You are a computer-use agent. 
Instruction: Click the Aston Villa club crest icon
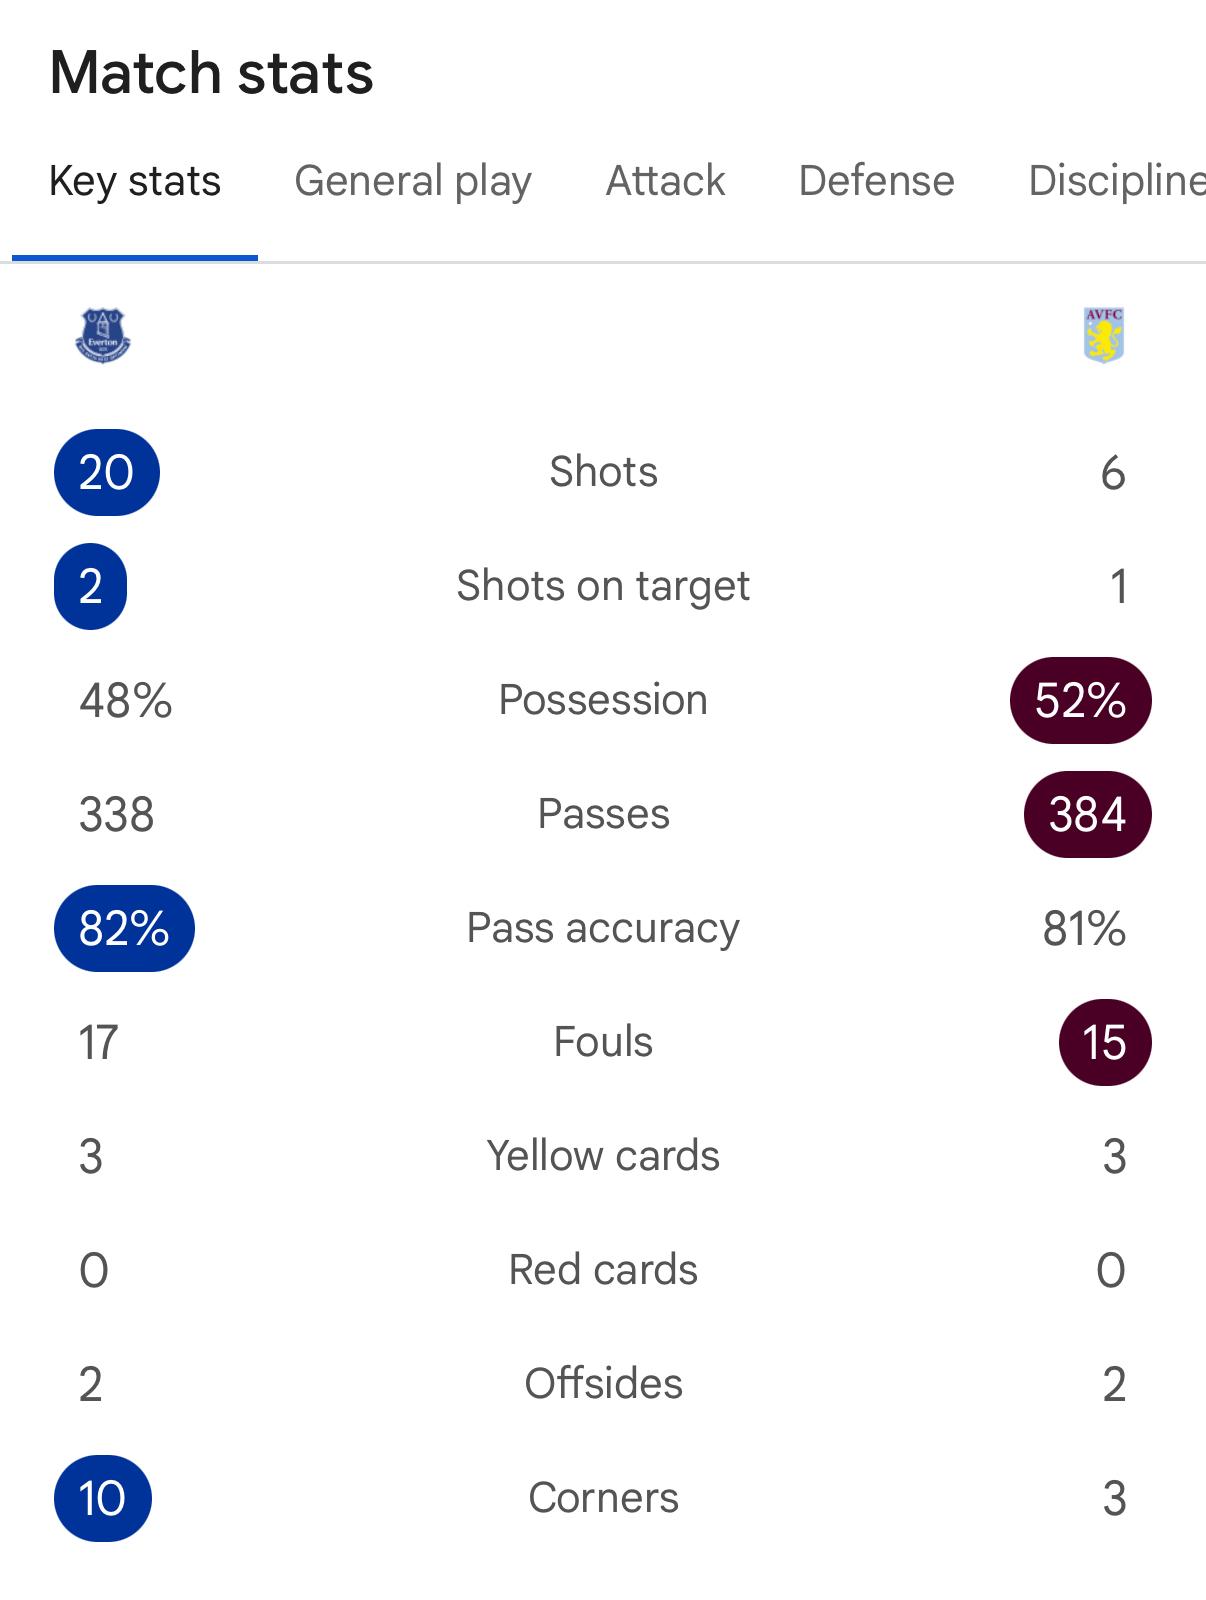[x=1103, y=335]
